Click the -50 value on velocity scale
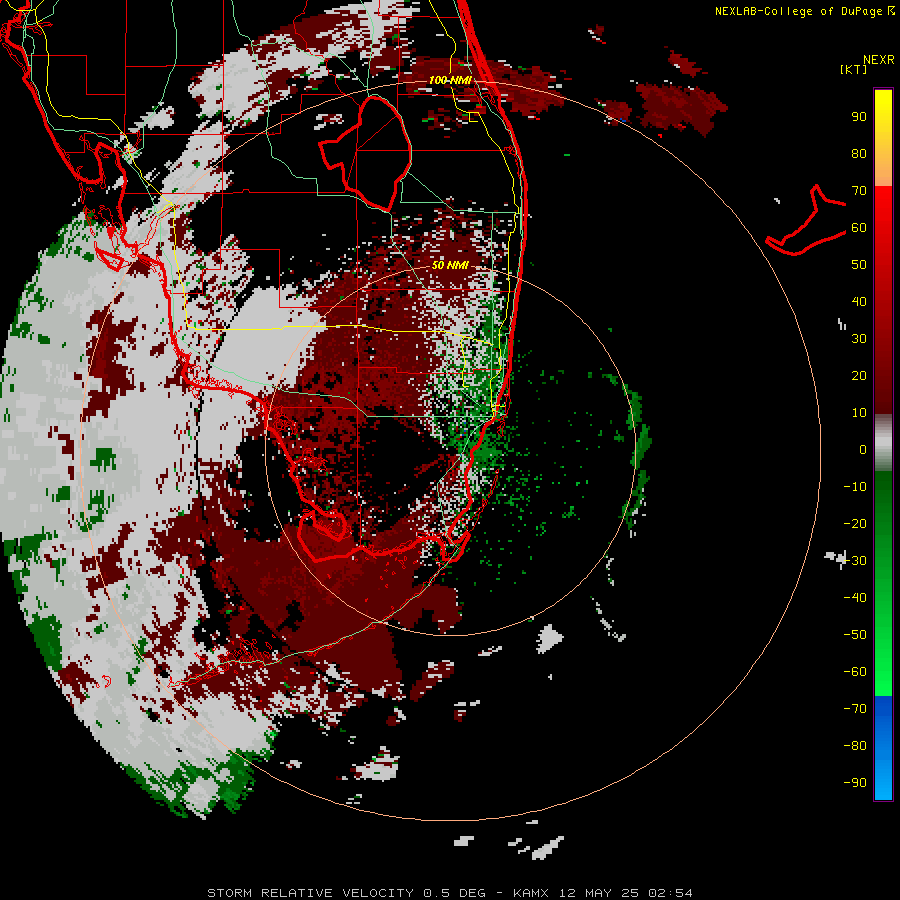The width and height of the screenshot is (900, 900). (x=855, y=635)
